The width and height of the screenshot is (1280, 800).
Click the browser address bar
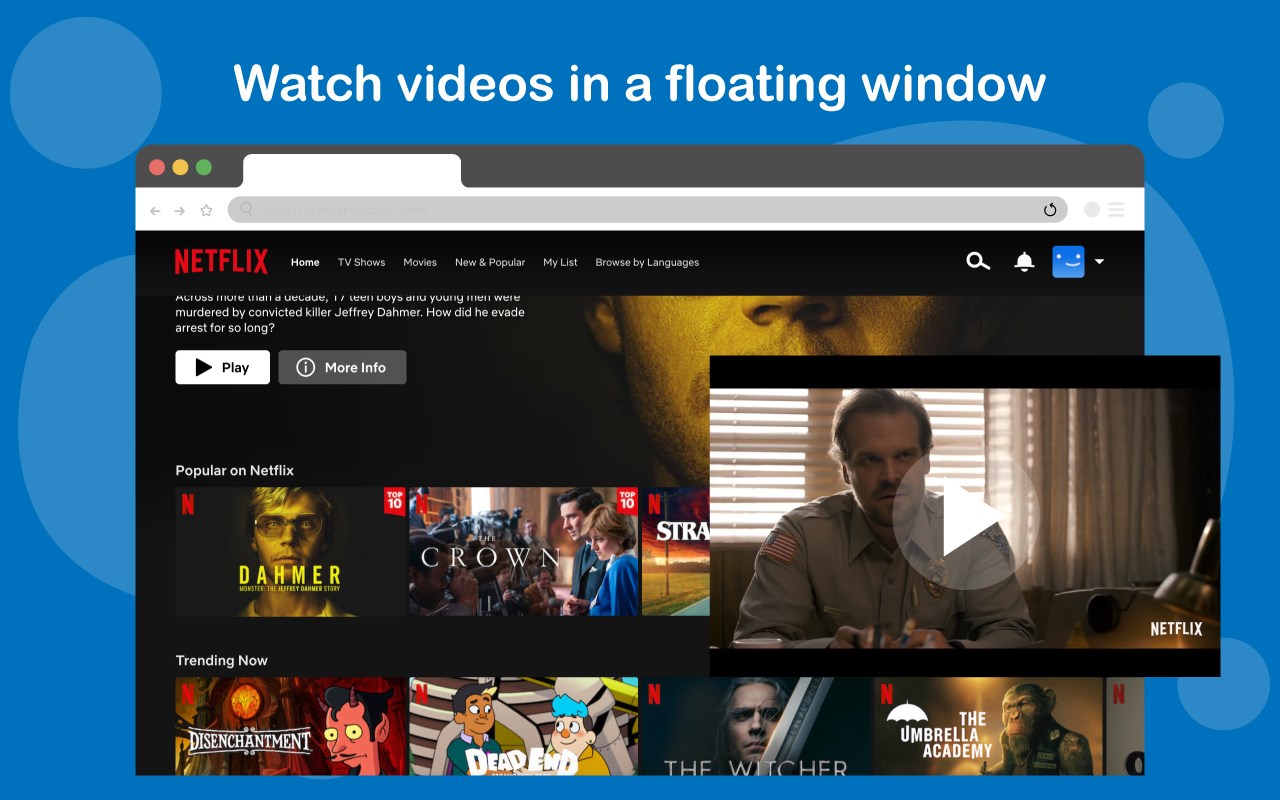647,210
